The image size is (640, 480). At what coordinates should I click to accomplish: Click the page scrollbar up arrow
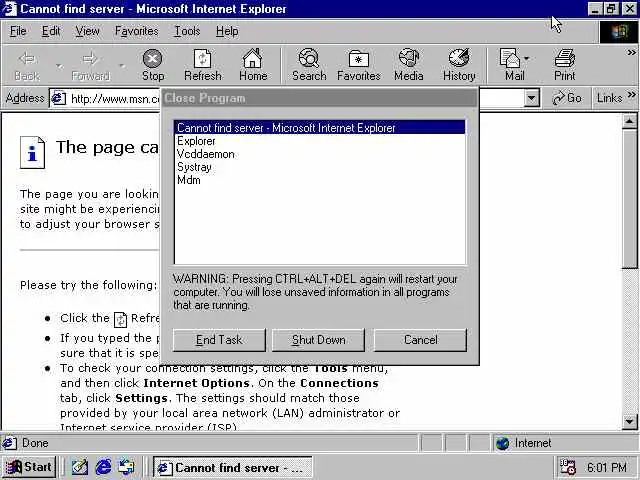(x=629, y=121)
